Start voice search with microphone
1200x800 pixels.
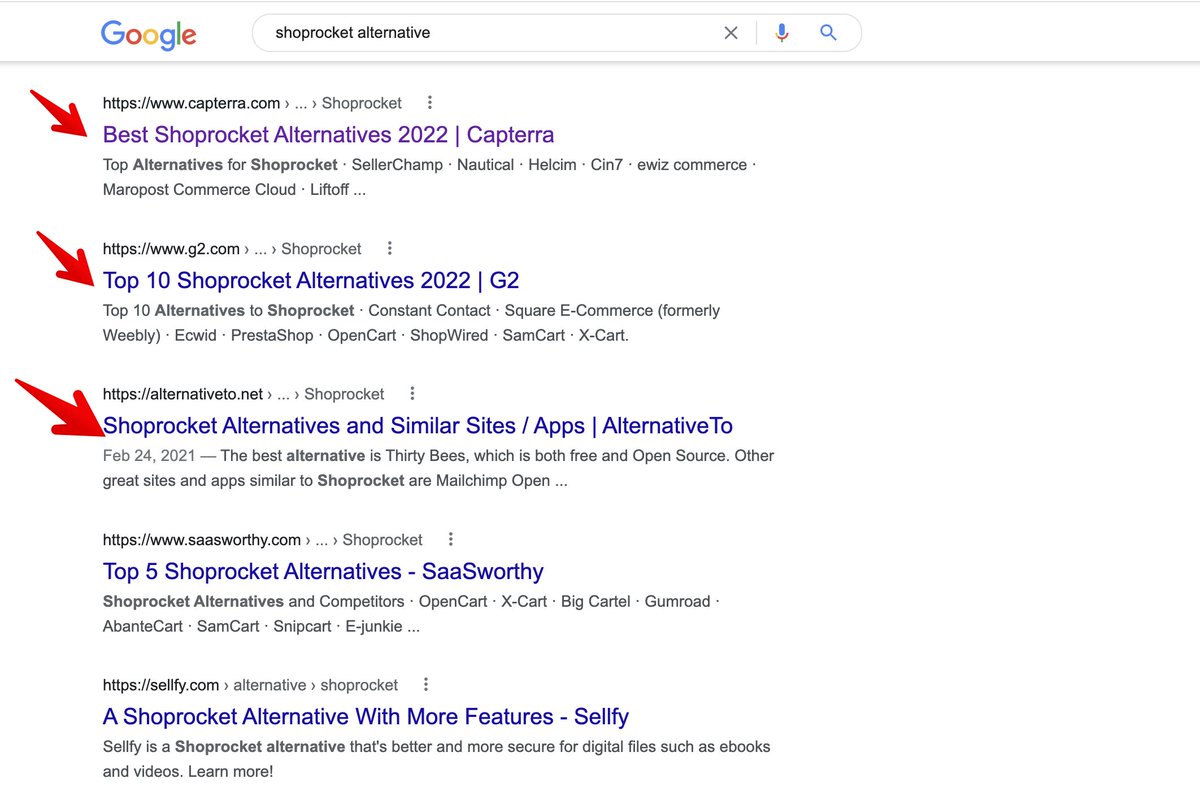(x=782, y=33)
